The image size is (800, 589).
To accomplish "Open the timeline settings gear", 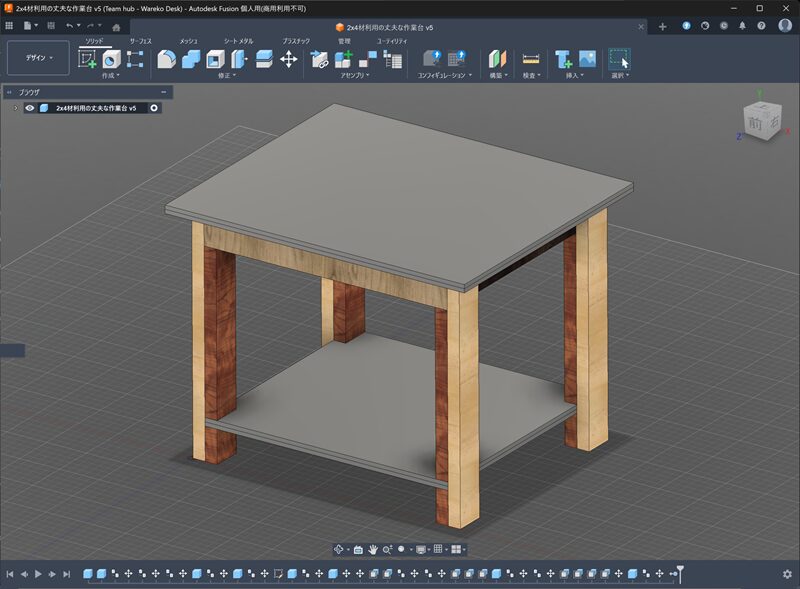I will (x=787, y=574).
